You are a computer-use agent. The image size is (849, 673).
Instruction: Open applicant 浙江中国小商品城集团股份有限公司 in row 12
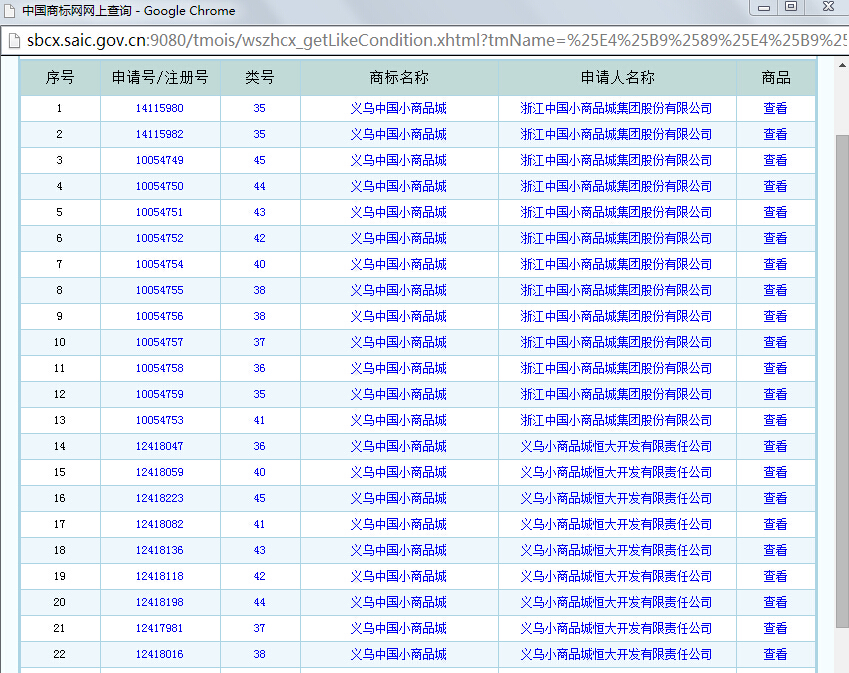click(616, 394)
